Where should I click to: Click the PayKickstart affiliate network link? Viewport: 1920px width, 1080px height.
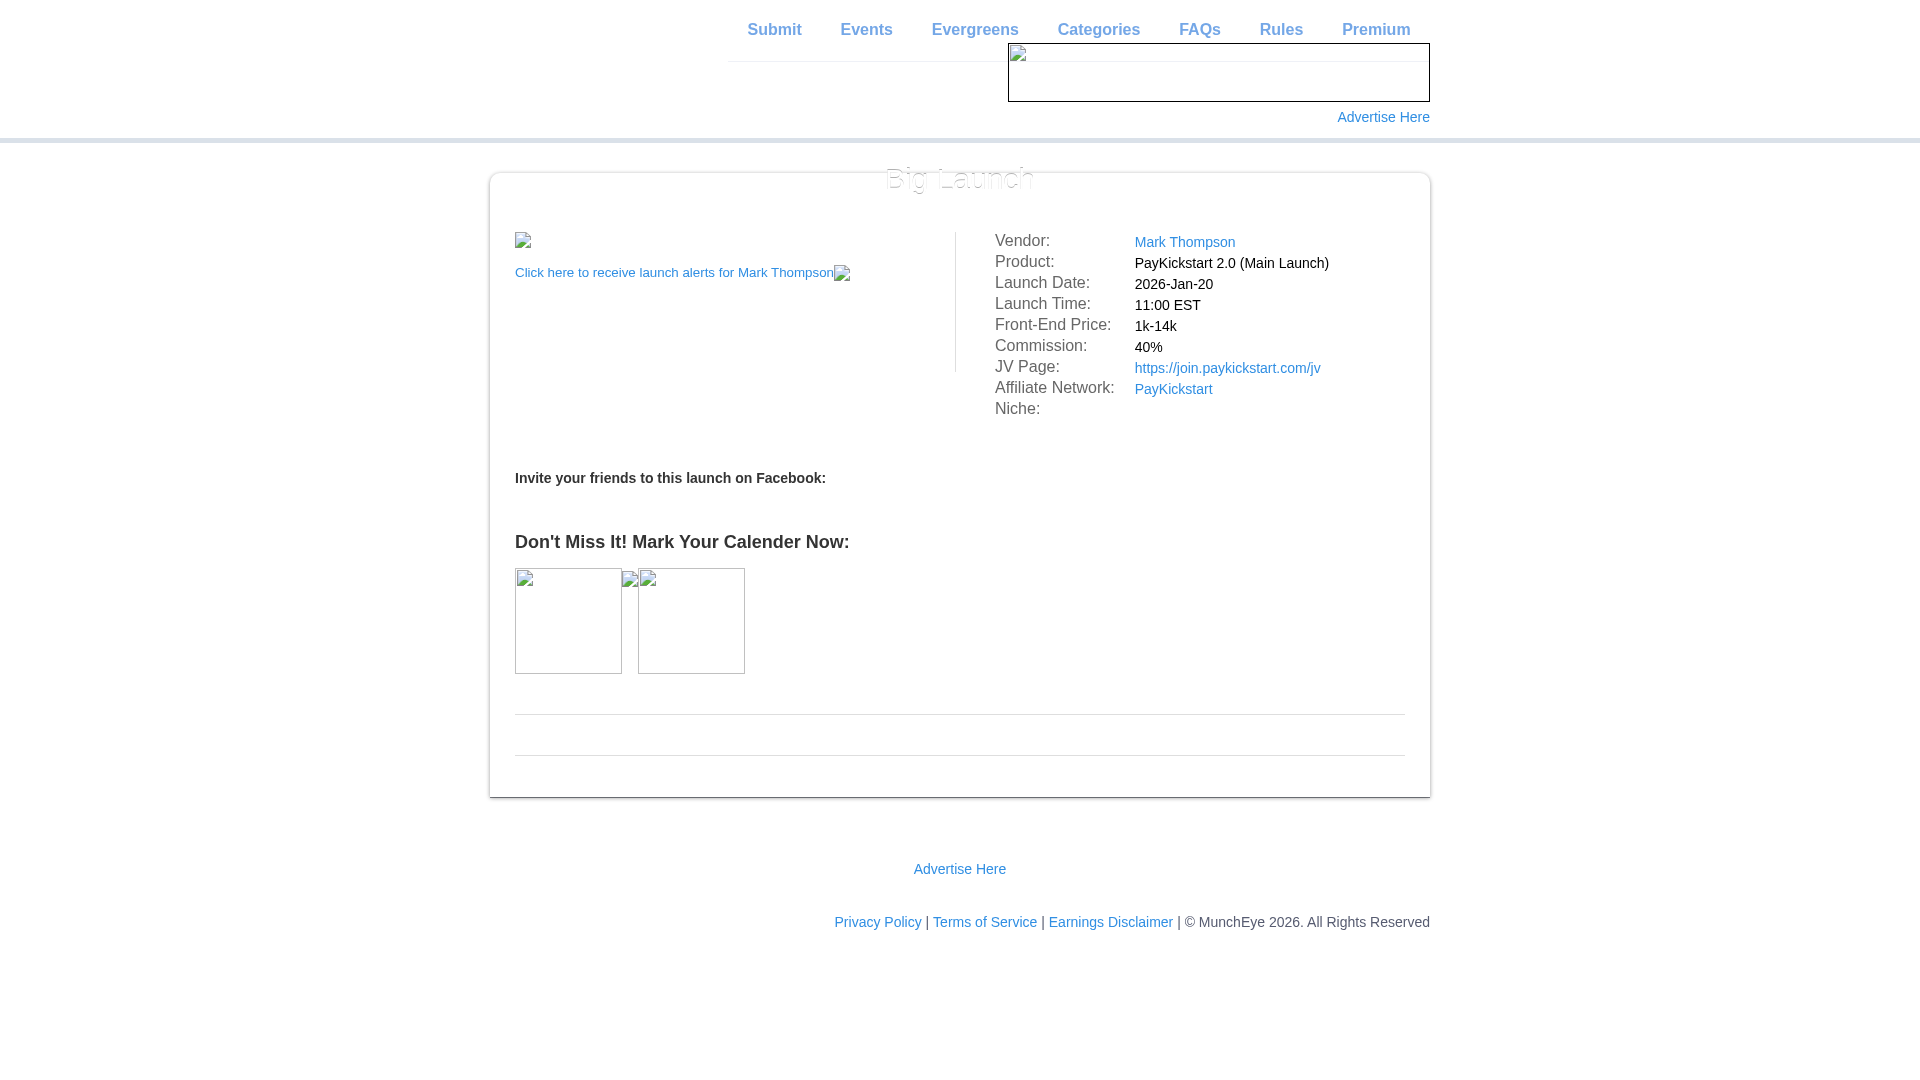pos(1173,389)
